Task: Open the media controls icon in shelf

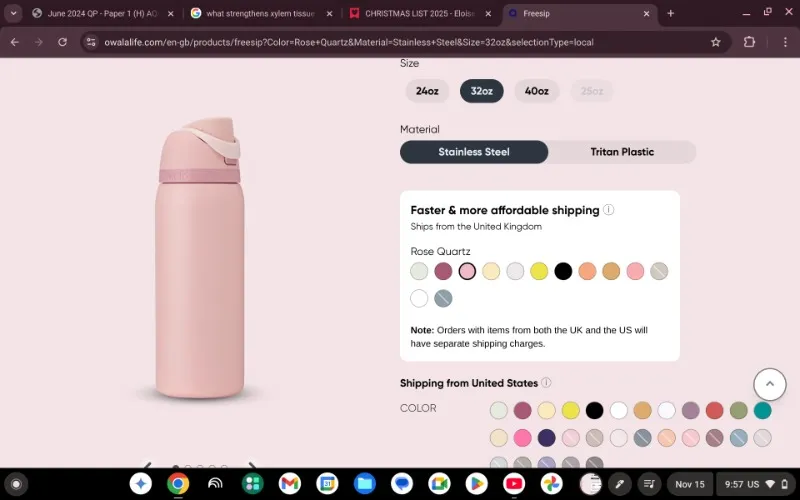Action: point(649,484)
